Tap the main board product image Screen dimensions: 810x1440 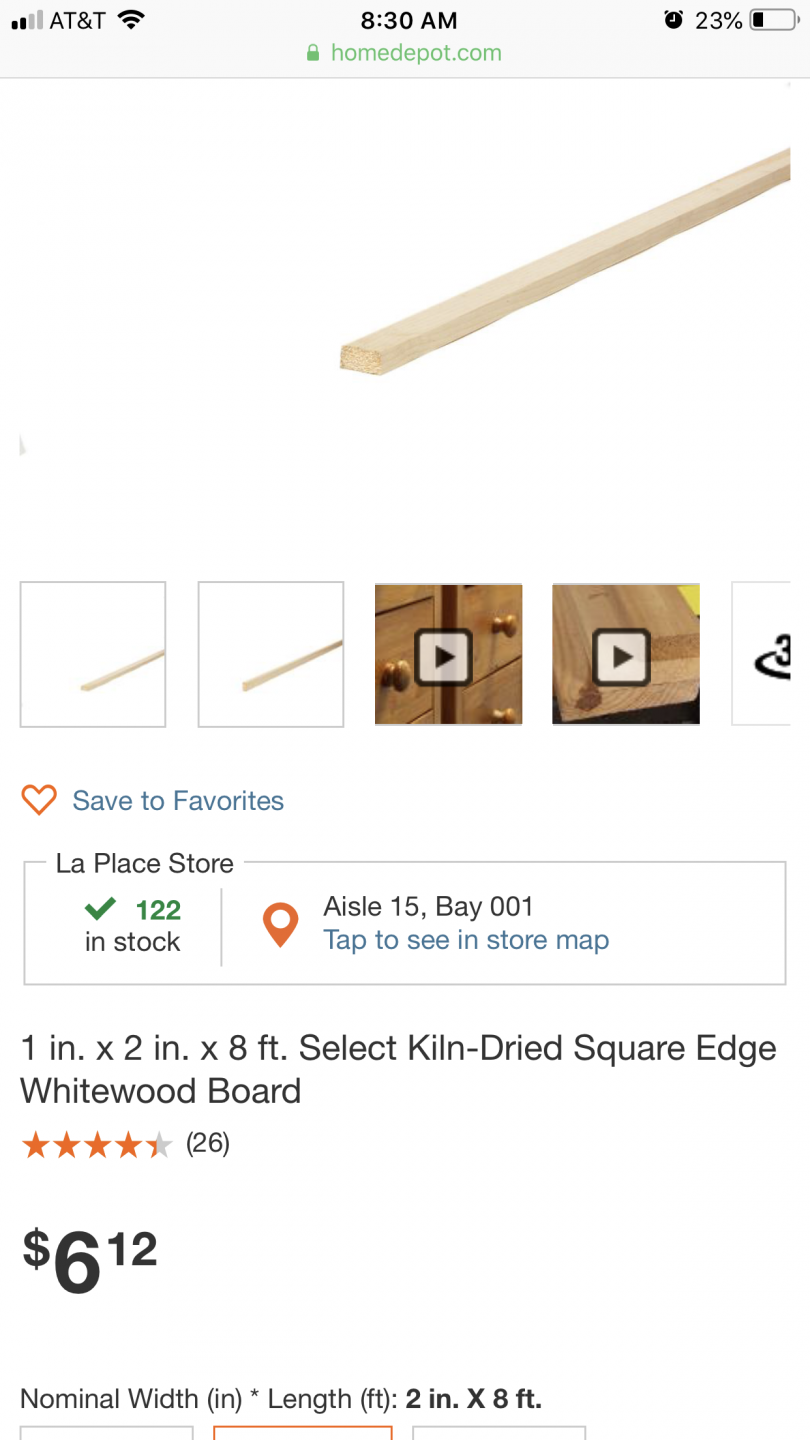565,262
